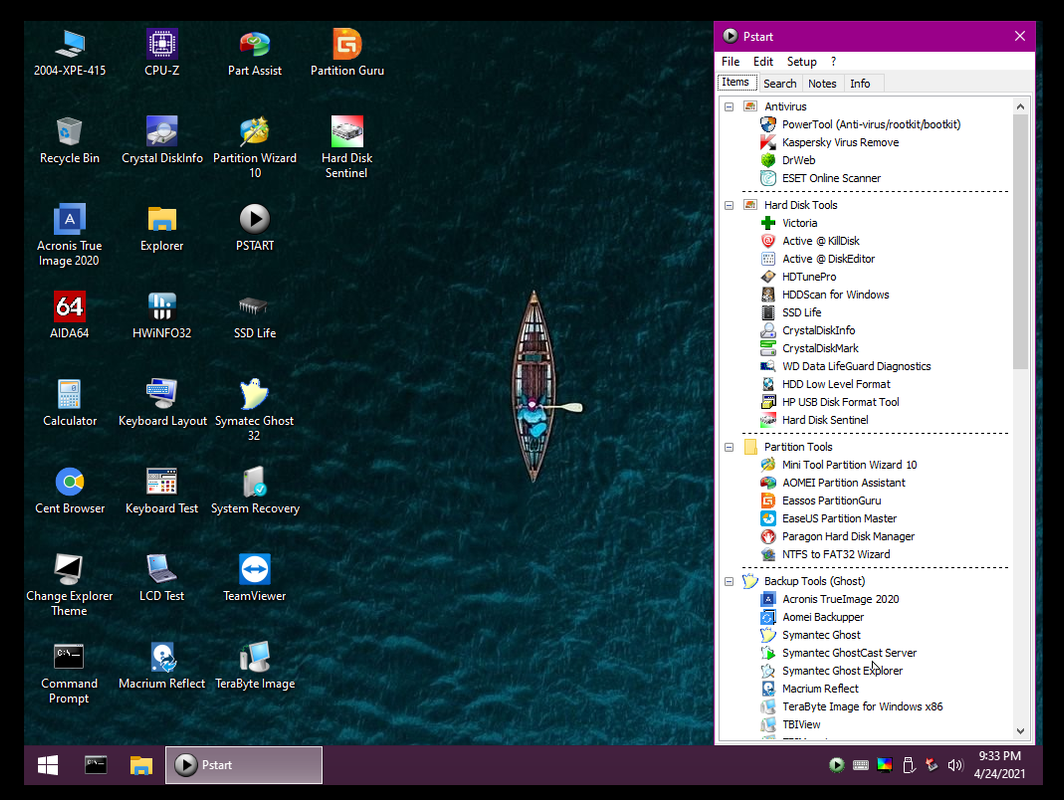Screen dimensions: 1064x800
Task: Click the Pstart list scroll up arrow
Action: tap(1021, 107)
